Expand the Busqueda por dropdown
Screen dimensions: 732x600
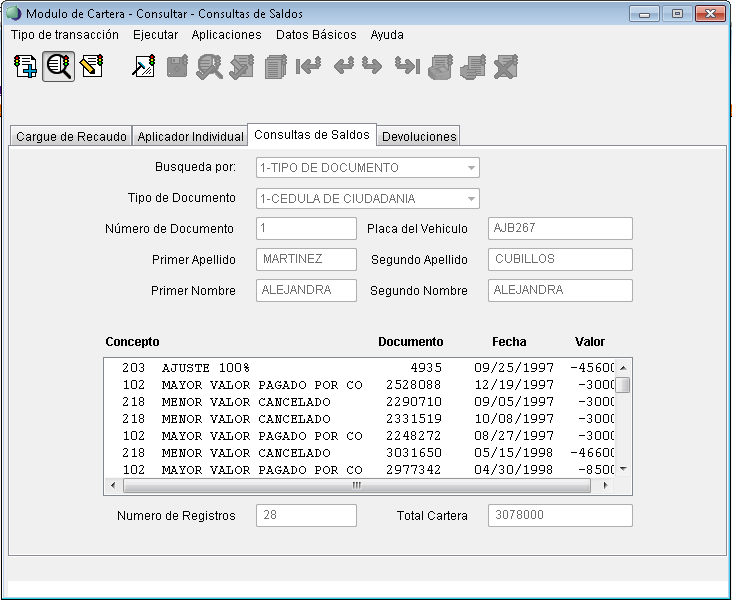471,168
